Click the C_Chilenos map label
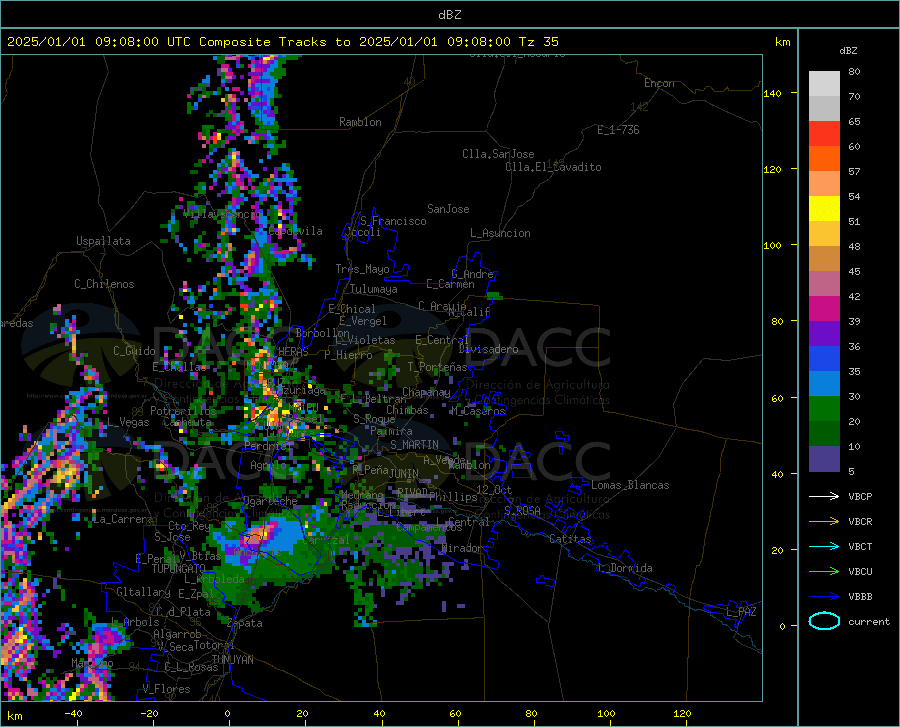 pyautogui.click(x=104, y=284)
